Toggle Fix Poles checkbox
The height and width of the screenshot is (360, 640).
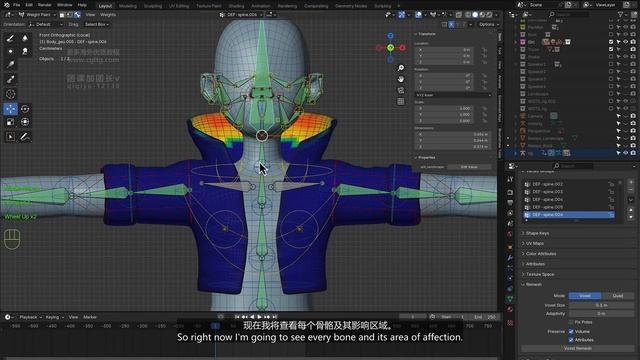pos(571,322)
